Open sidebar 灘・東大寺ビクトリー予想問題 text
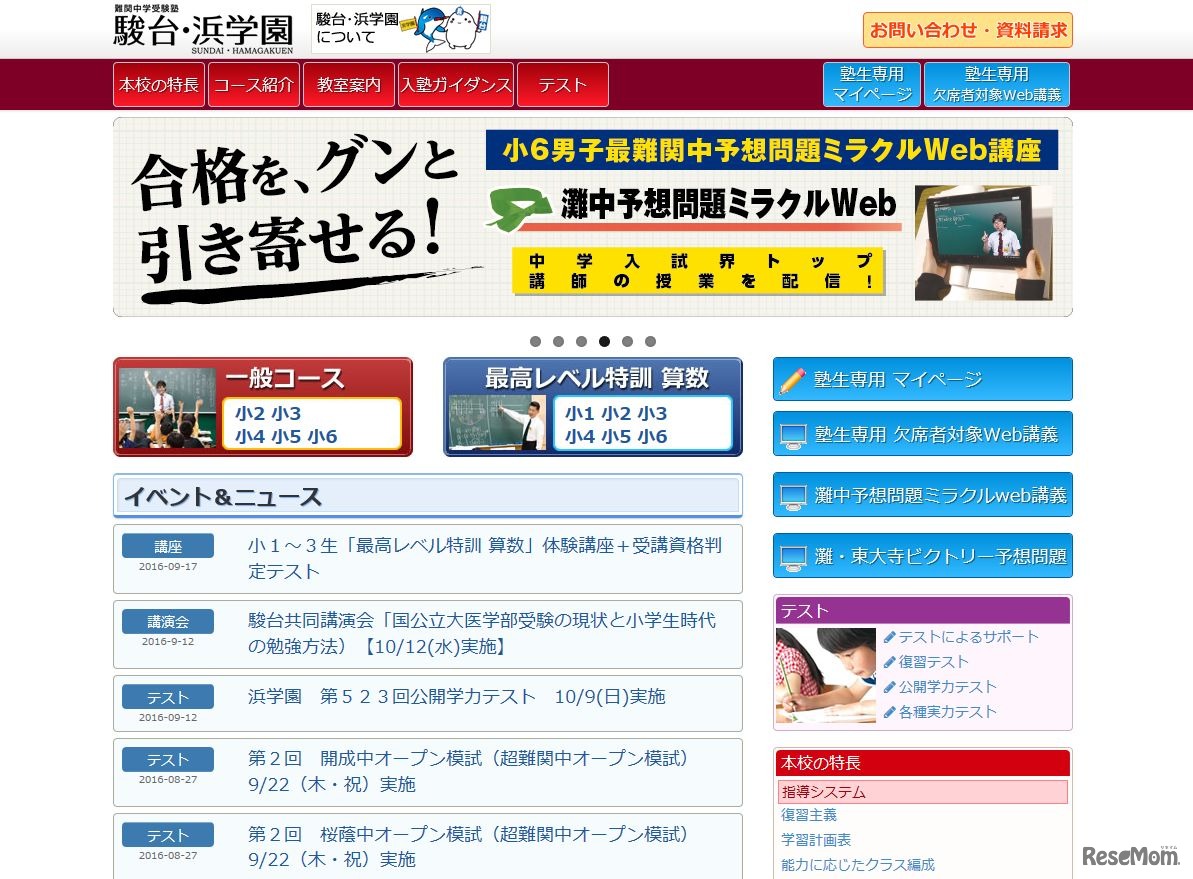The width and height of the screenshot is (1193, 879). [x=940, y=556]
